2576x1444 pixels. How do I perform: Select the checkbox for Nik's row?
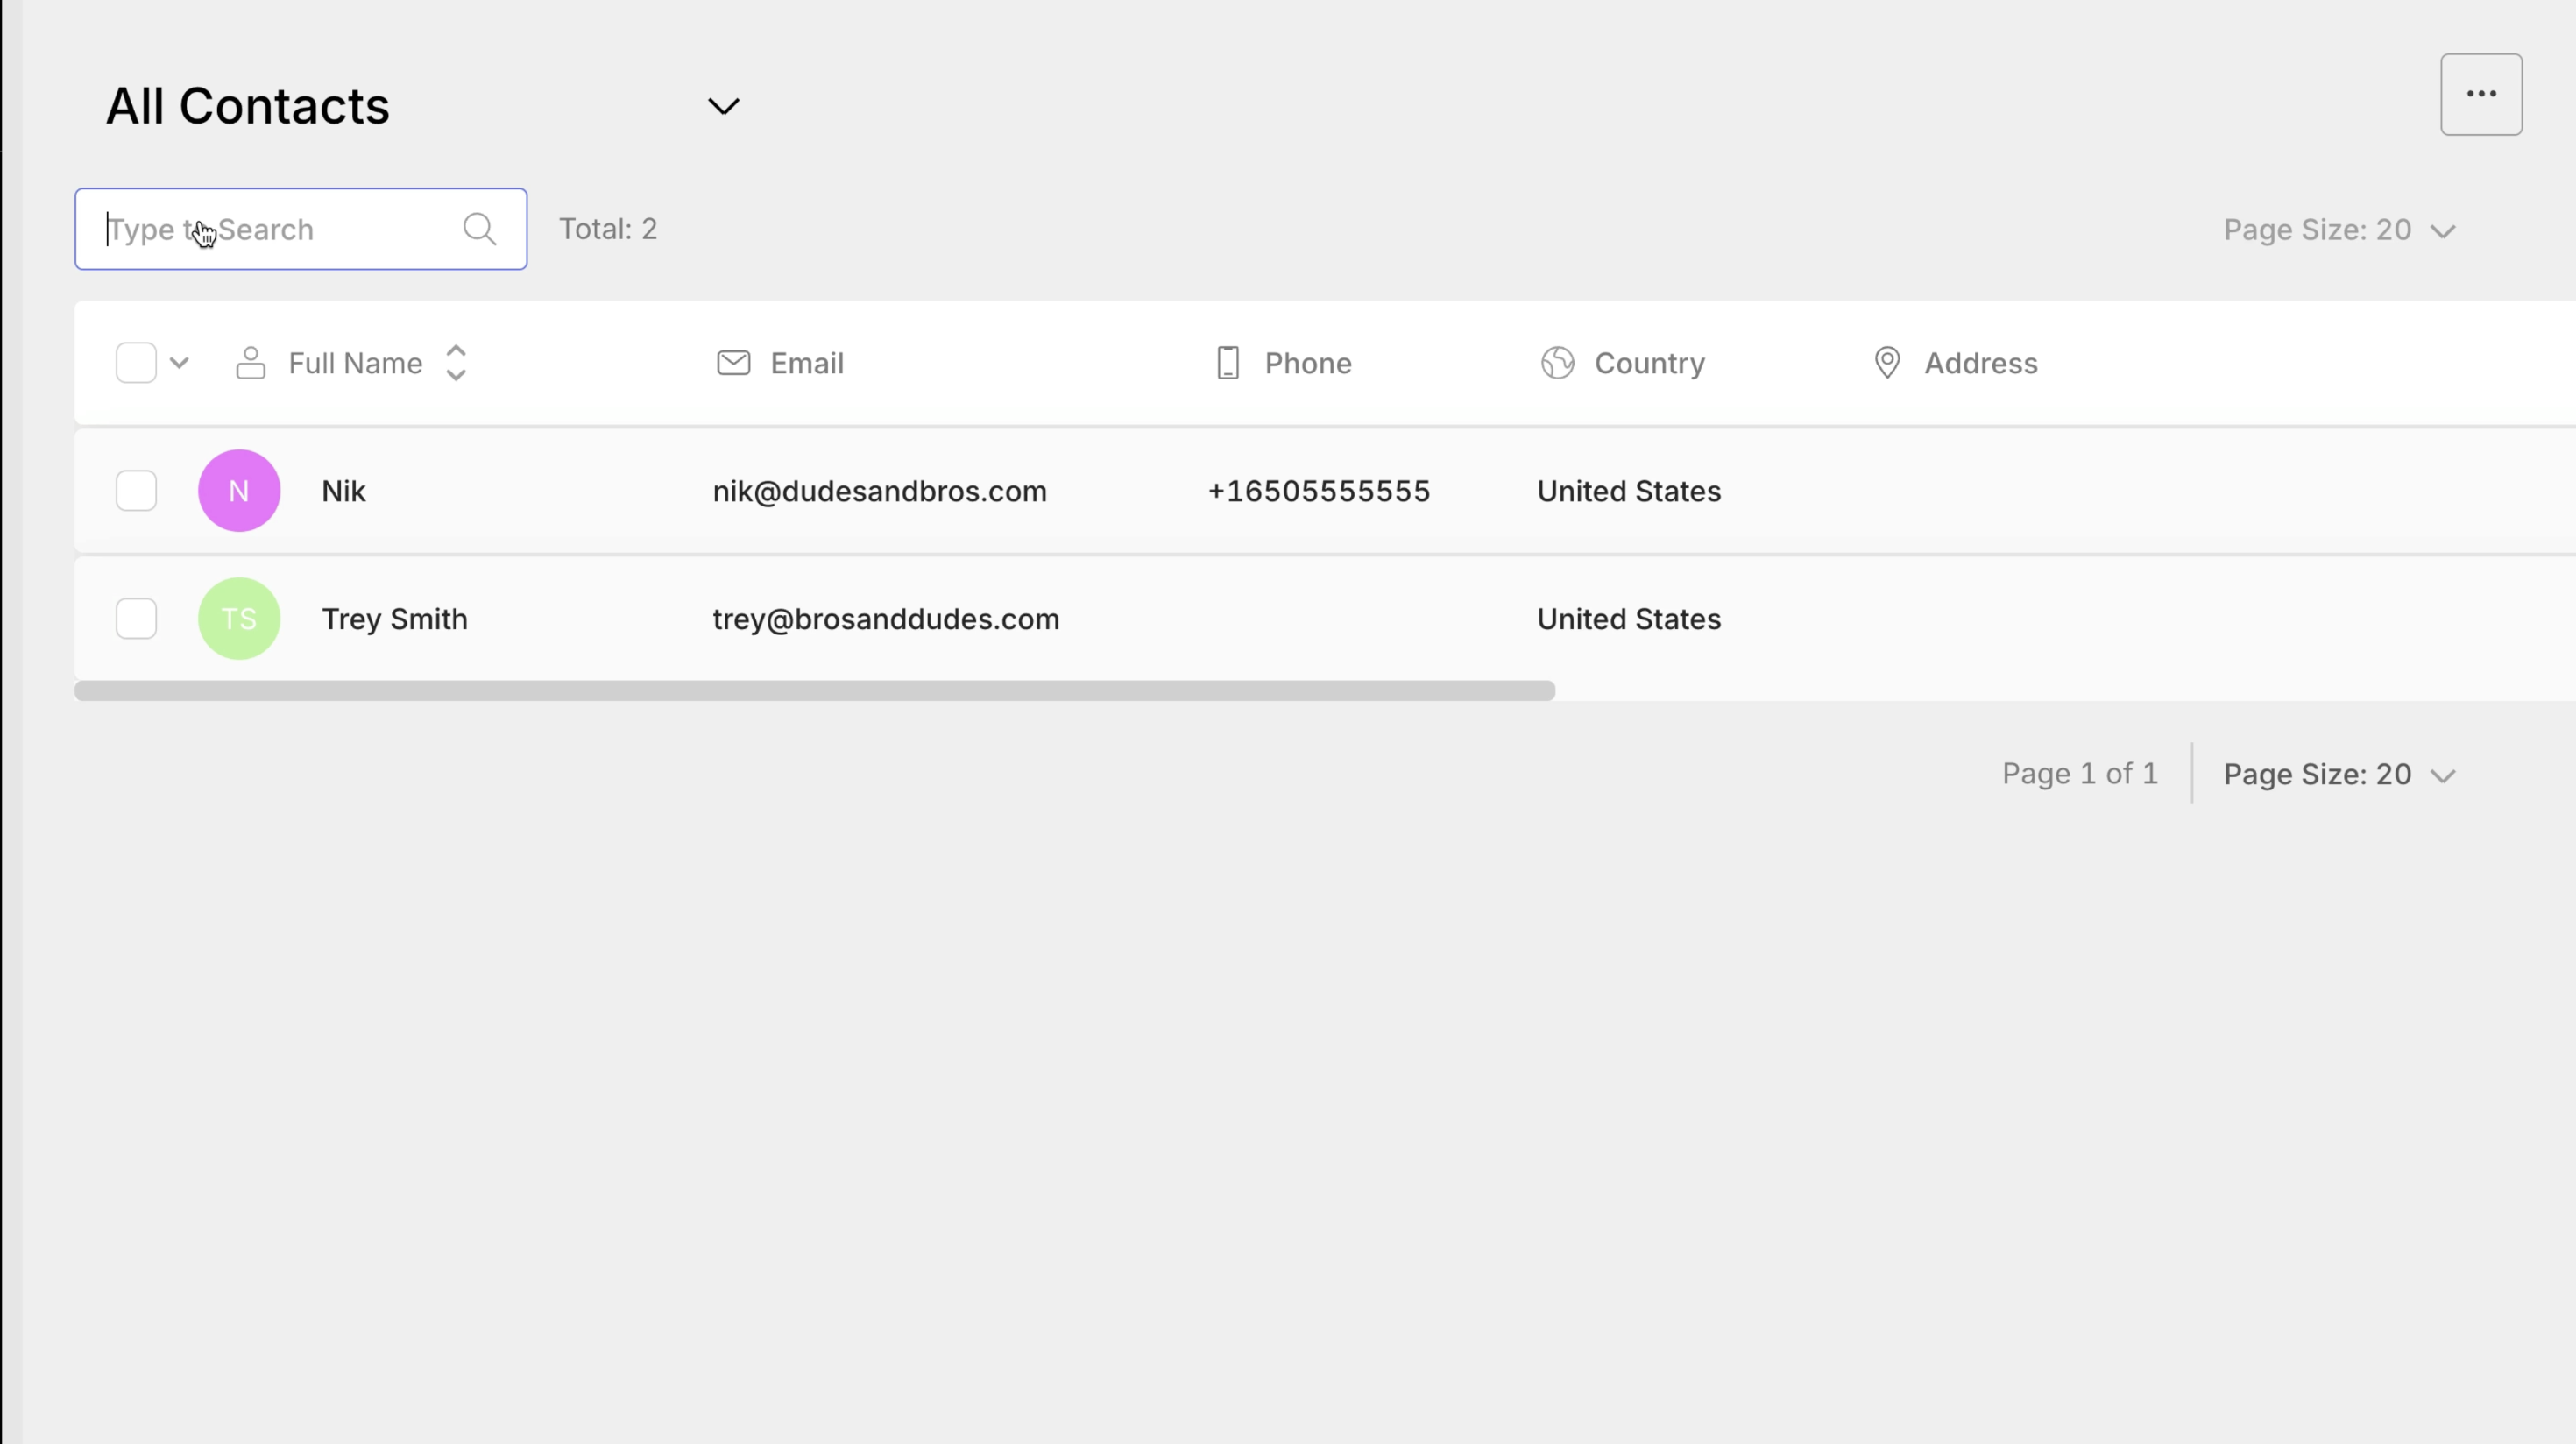pyautogui.click(x=136, y=491)
